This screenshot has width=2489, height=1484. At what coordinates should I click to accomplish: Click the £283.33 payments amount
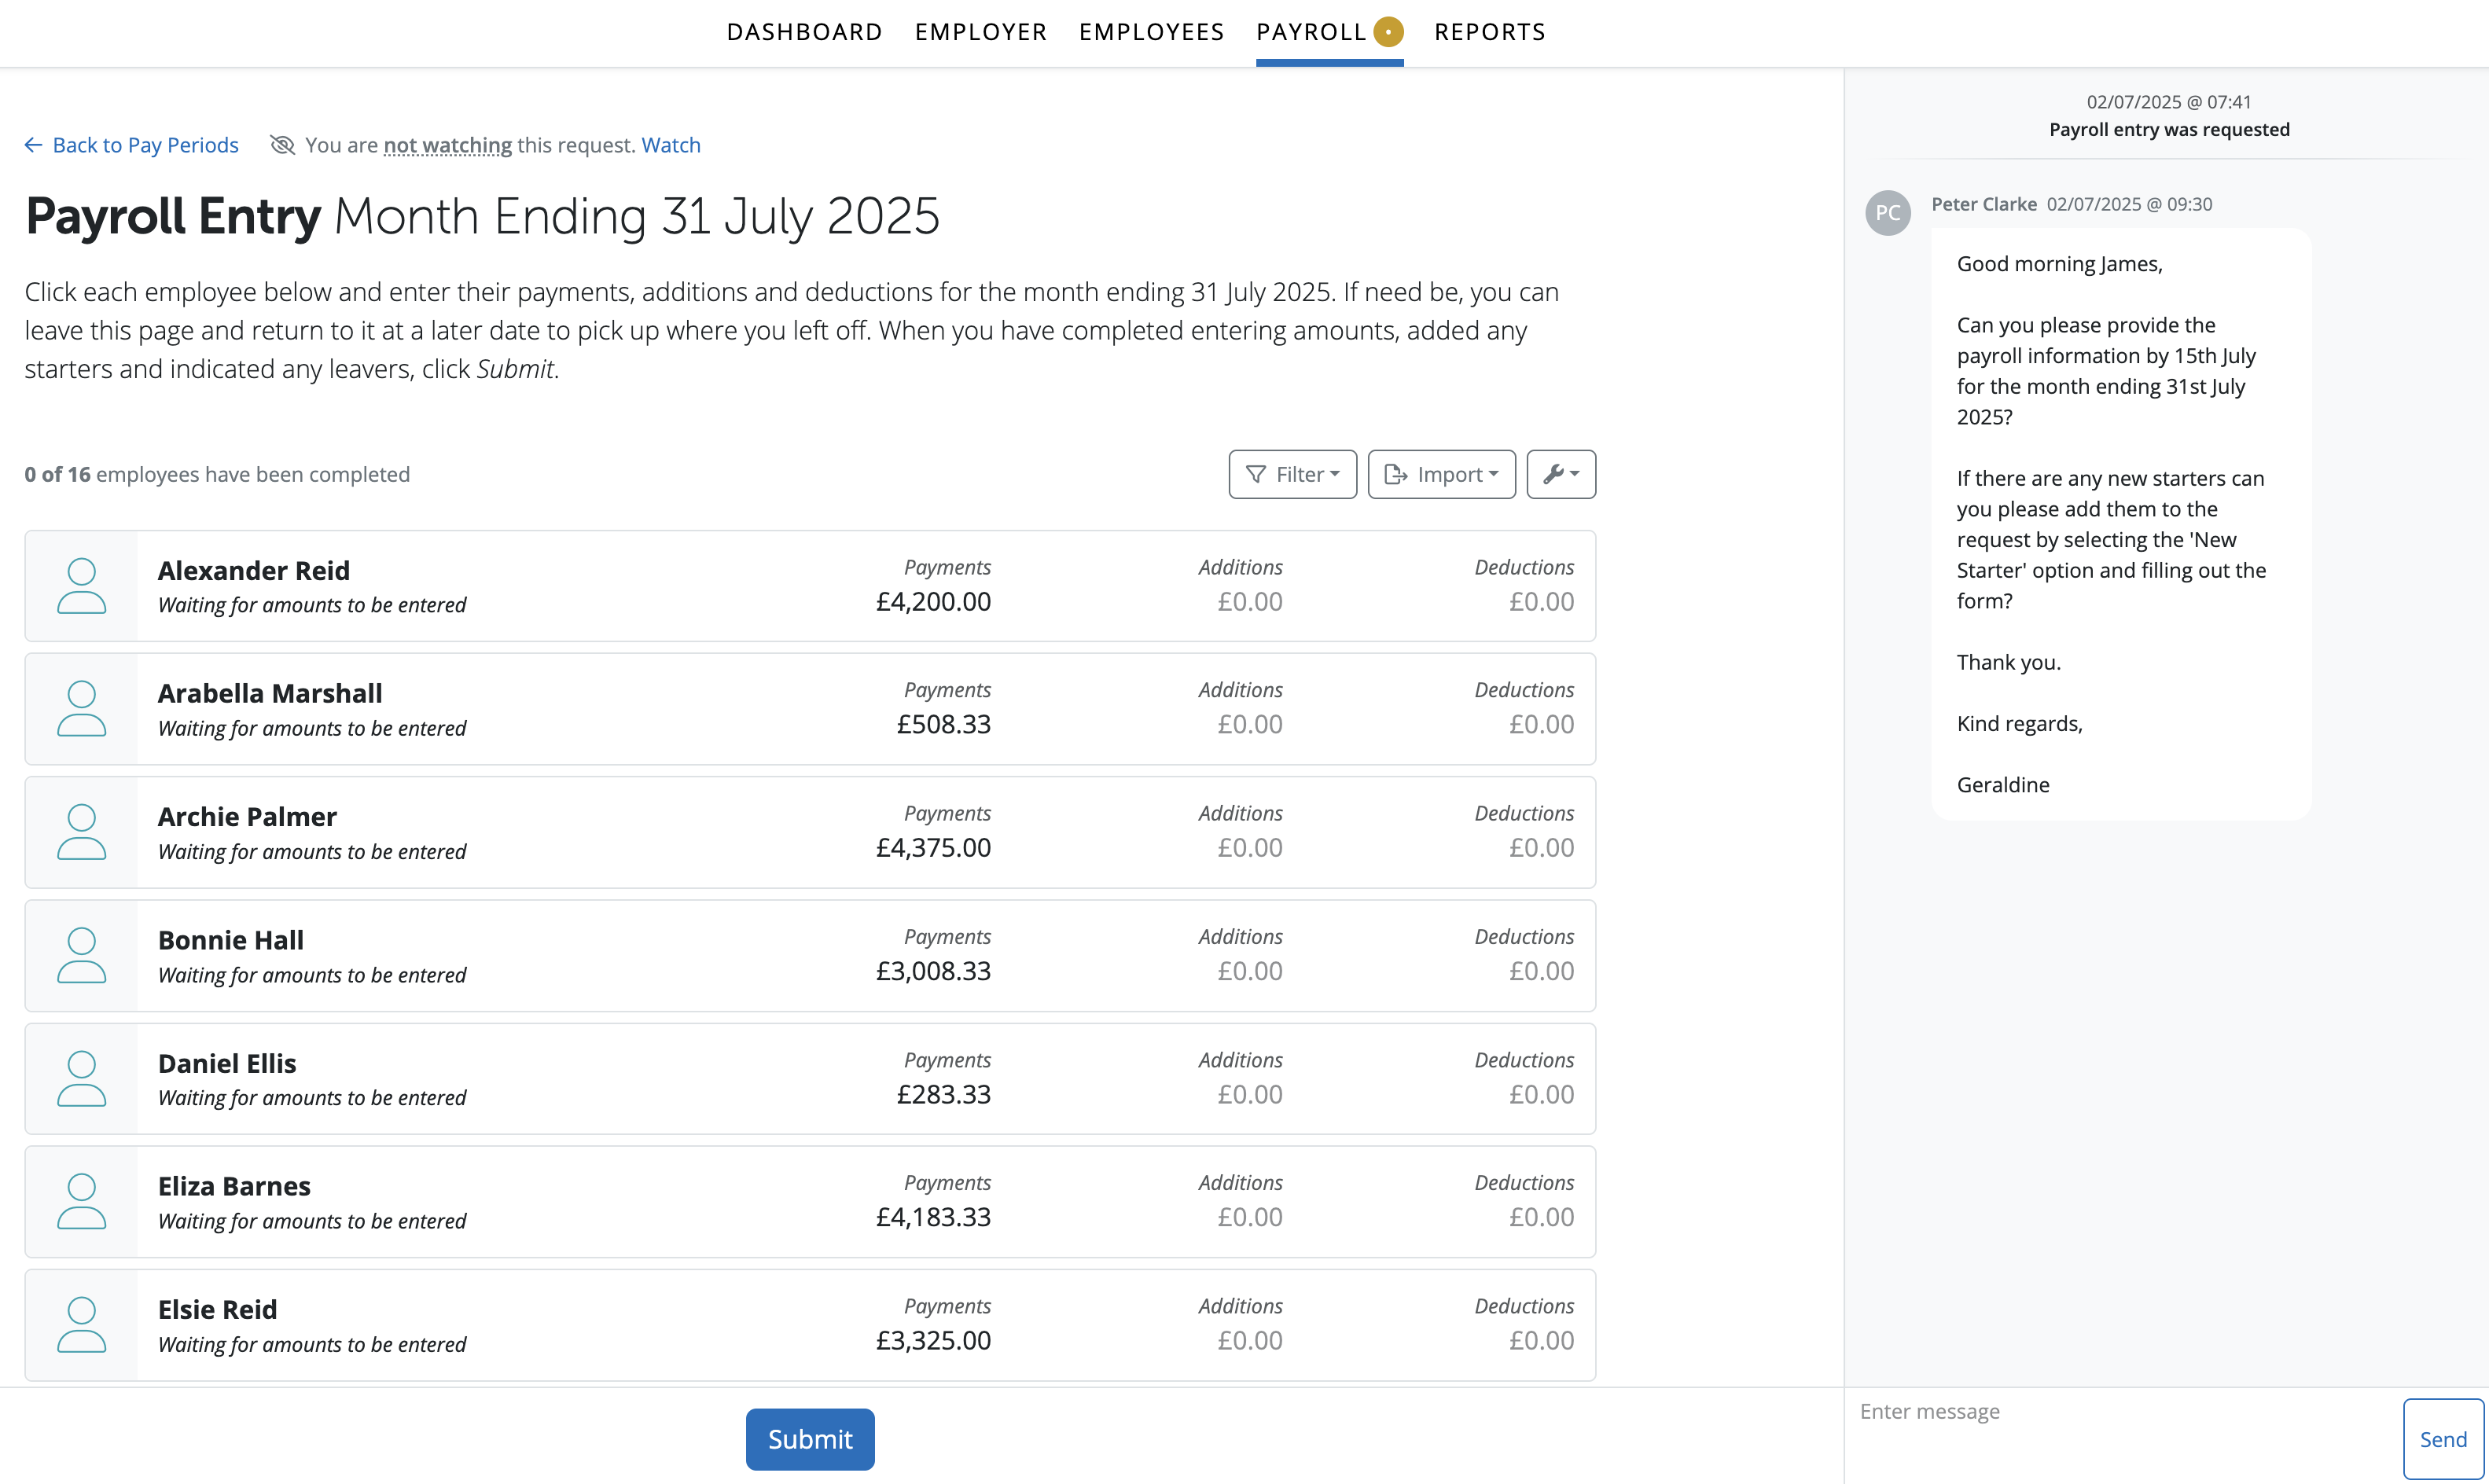(943, 1094)
